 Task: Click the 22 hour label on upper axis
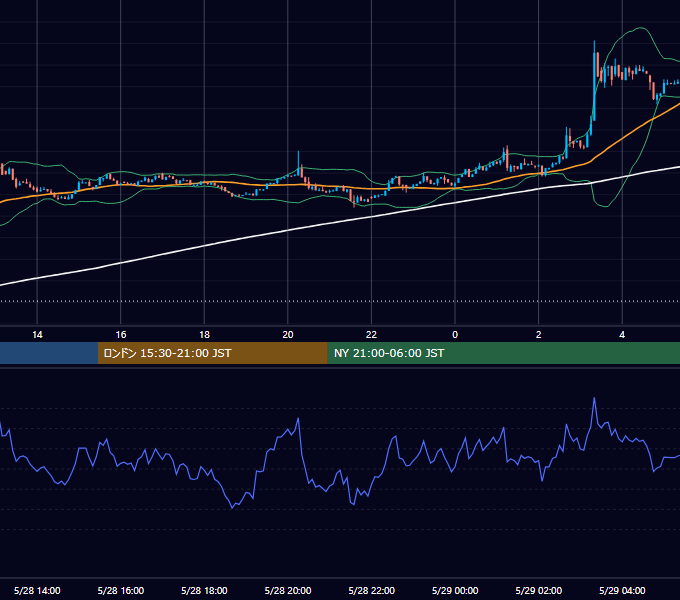click(371, 335)
